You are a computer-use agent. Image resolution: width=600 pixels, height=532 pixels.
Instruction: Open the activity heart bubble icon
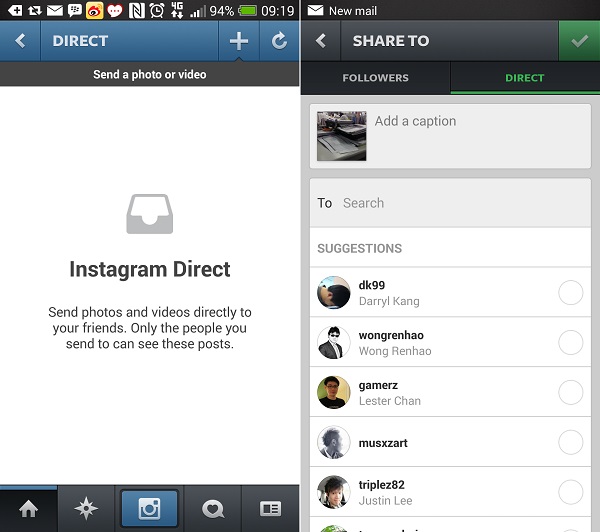pyautogui.click(x=213, y=509)
